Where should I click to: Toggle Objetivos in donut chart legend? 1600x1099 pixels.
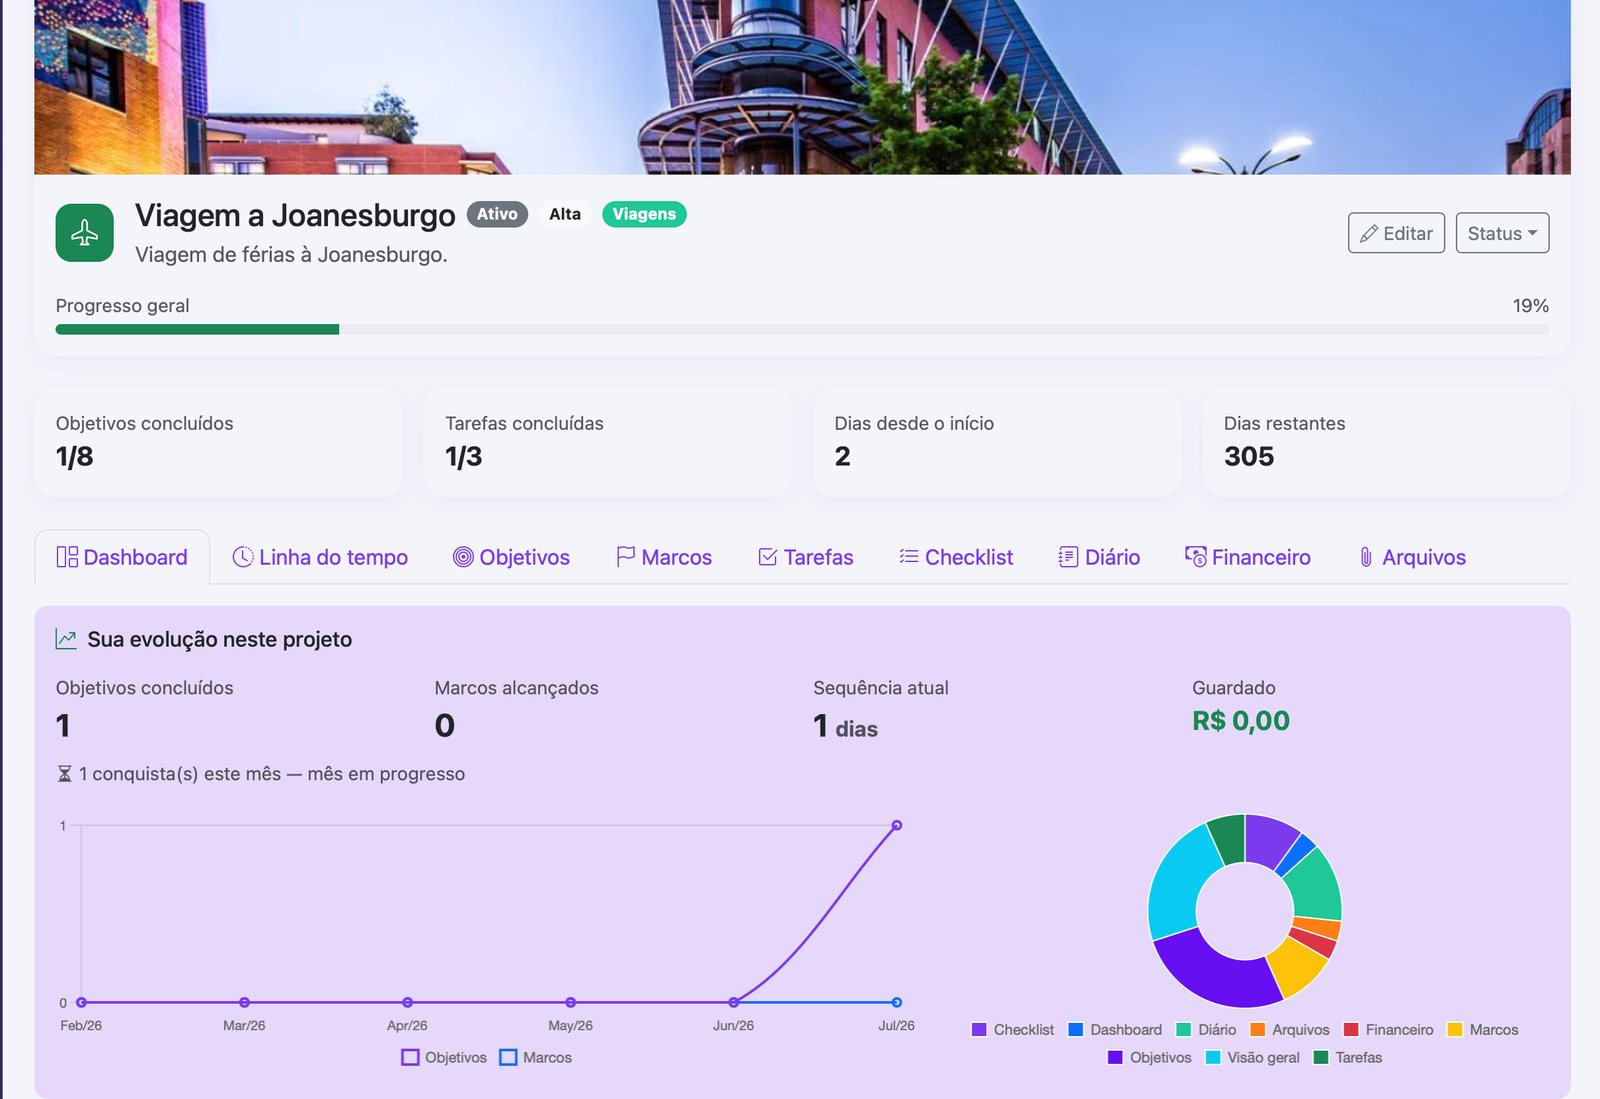coord(1150,1057)
